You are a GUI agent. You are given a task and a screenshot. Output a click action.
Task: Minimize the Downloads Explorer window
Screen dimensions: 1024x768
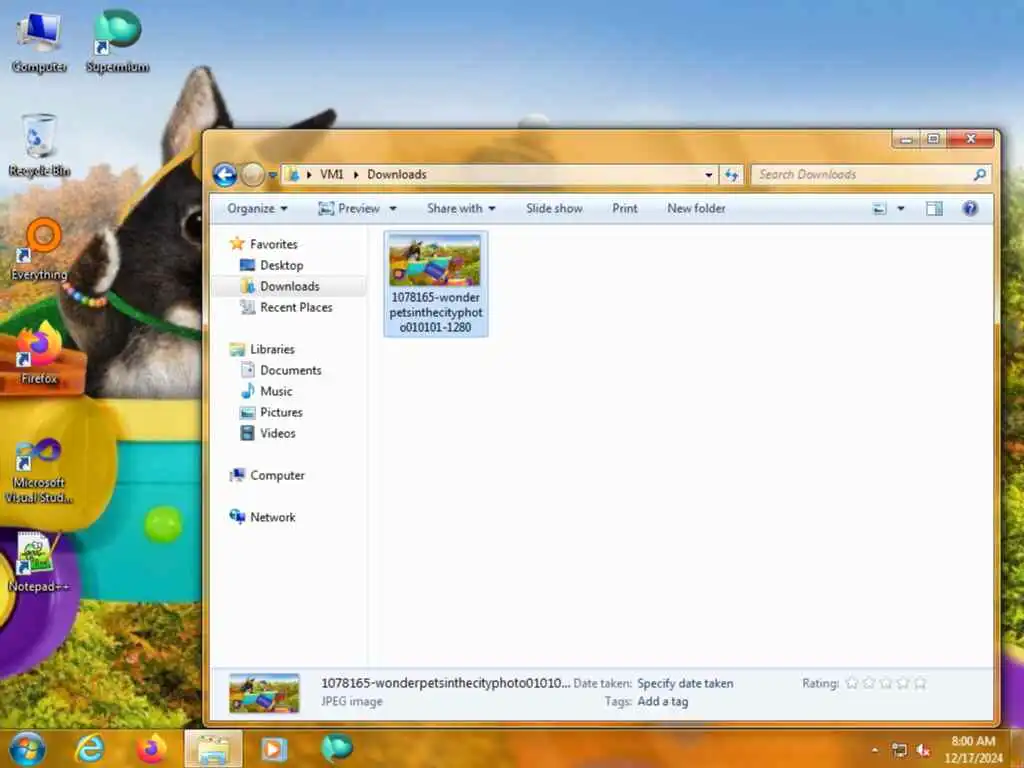pos(906,139)
